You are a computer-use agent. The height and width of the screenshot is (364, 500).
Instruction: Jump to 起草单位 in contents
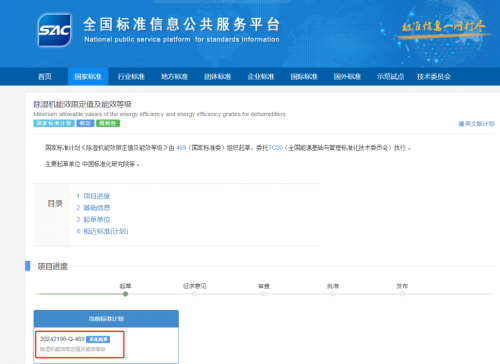pos(93,219)
